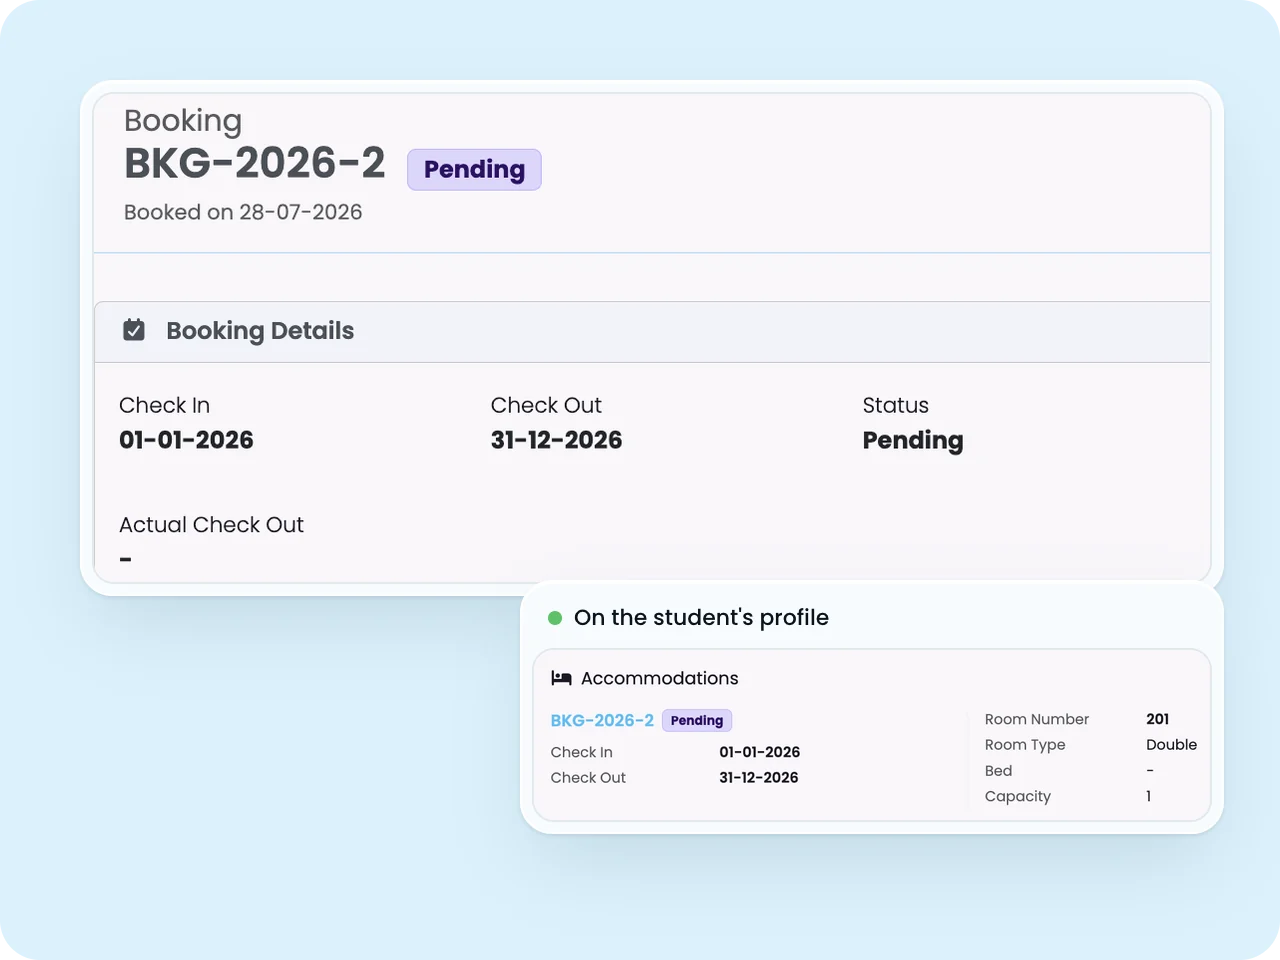Select the Booking Details section header
Viewport: 1280px width, 960px height.
click(652, 331)
